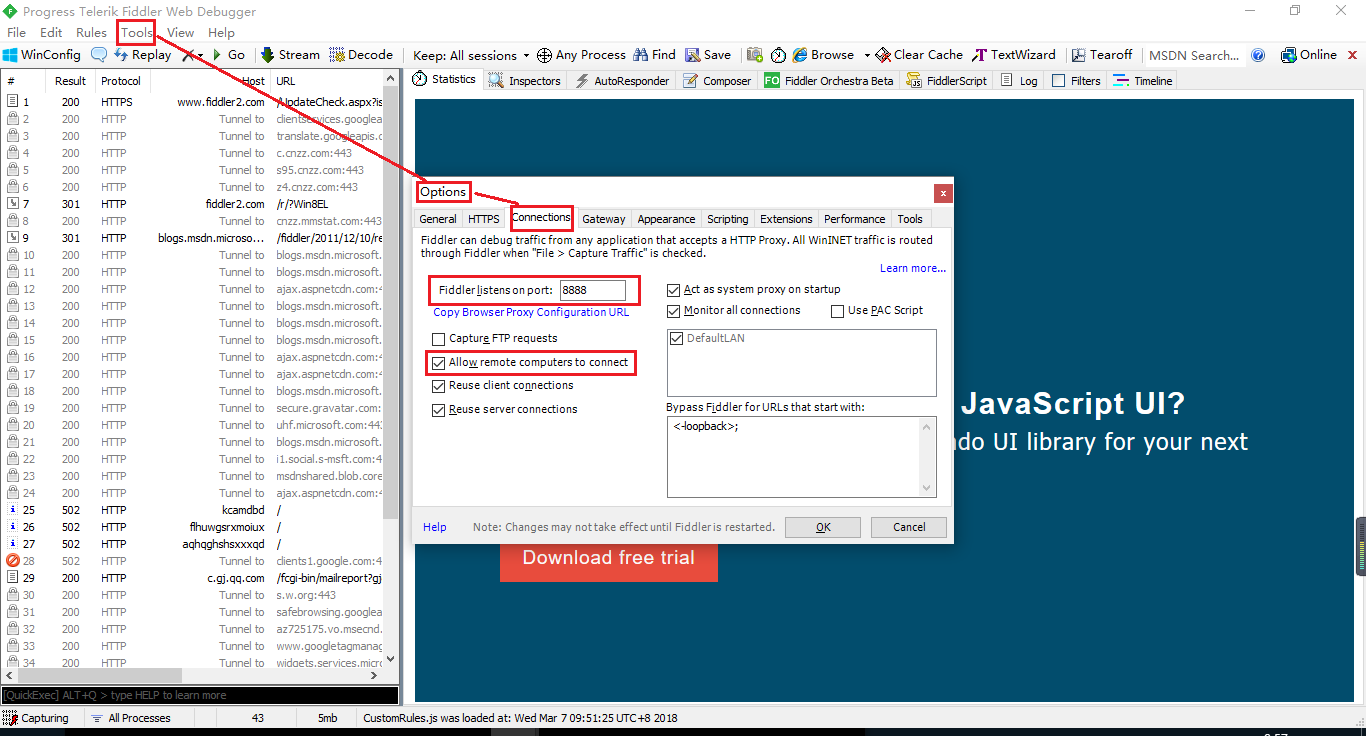
Task: Toggle Reuse client connections checkbox
Action: tap(439, 386)
